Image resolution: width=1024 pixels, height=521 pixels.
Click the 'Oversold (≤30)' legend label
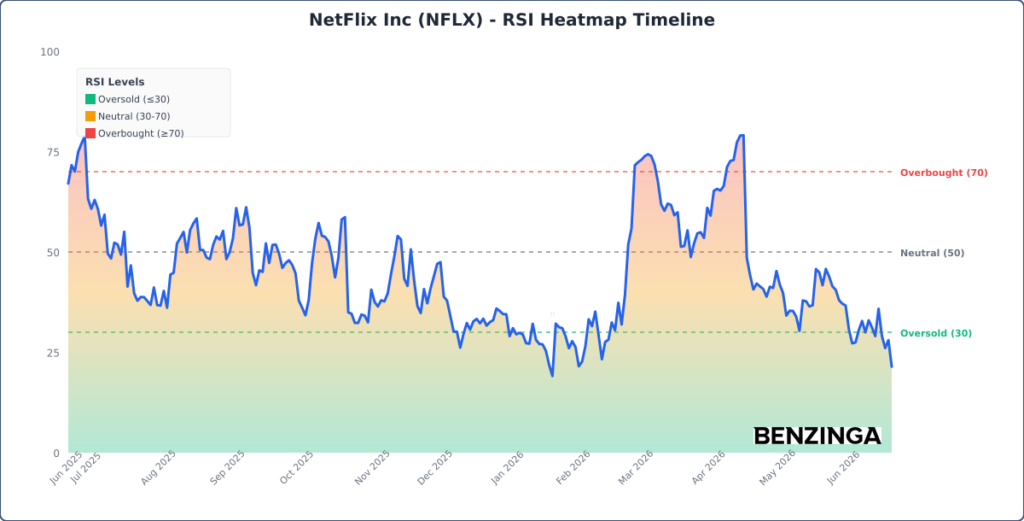(x=134, y=99)
